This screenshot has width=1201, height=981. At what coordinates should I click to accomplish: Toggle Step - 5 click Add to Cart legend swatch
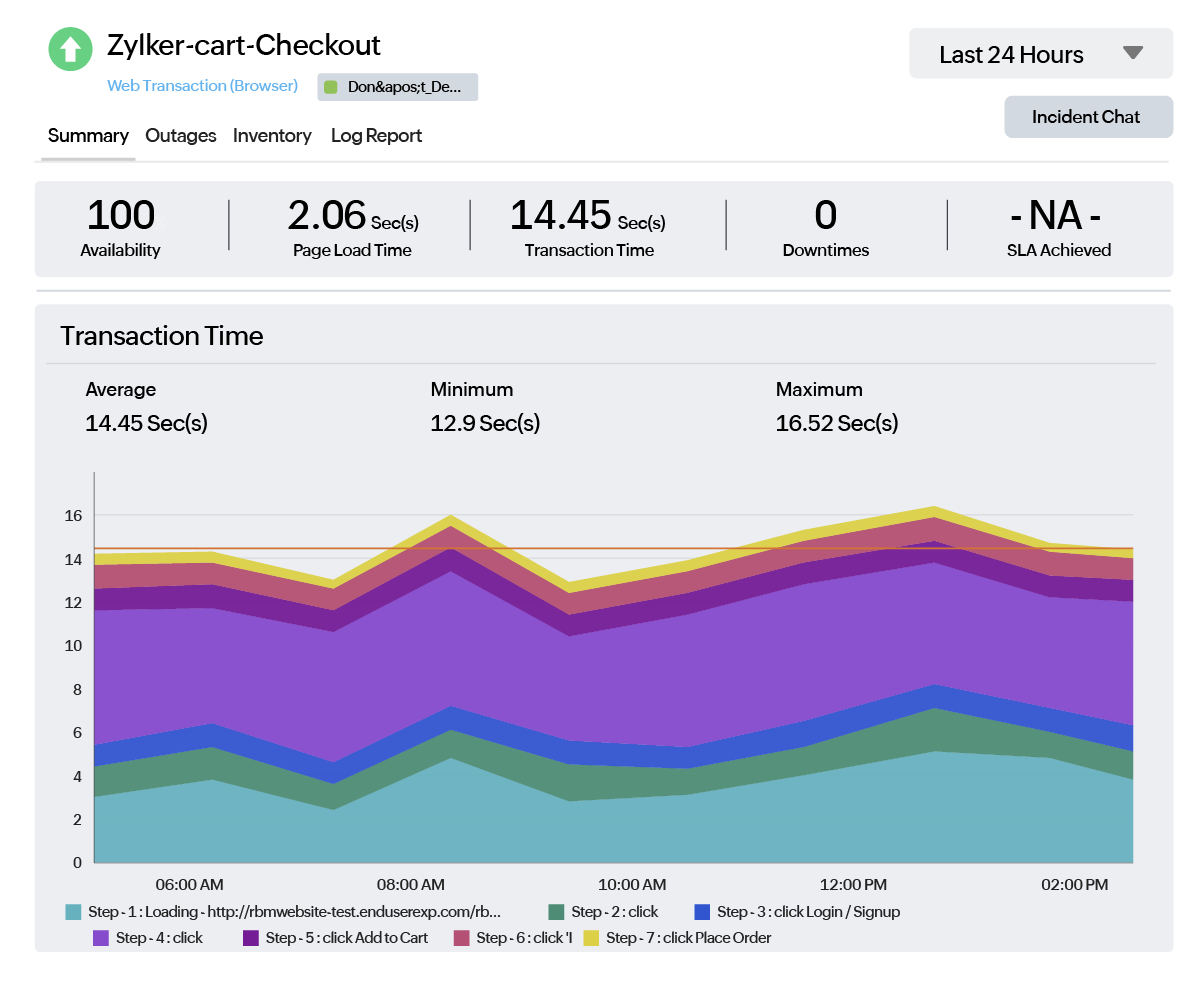(251, 938)
